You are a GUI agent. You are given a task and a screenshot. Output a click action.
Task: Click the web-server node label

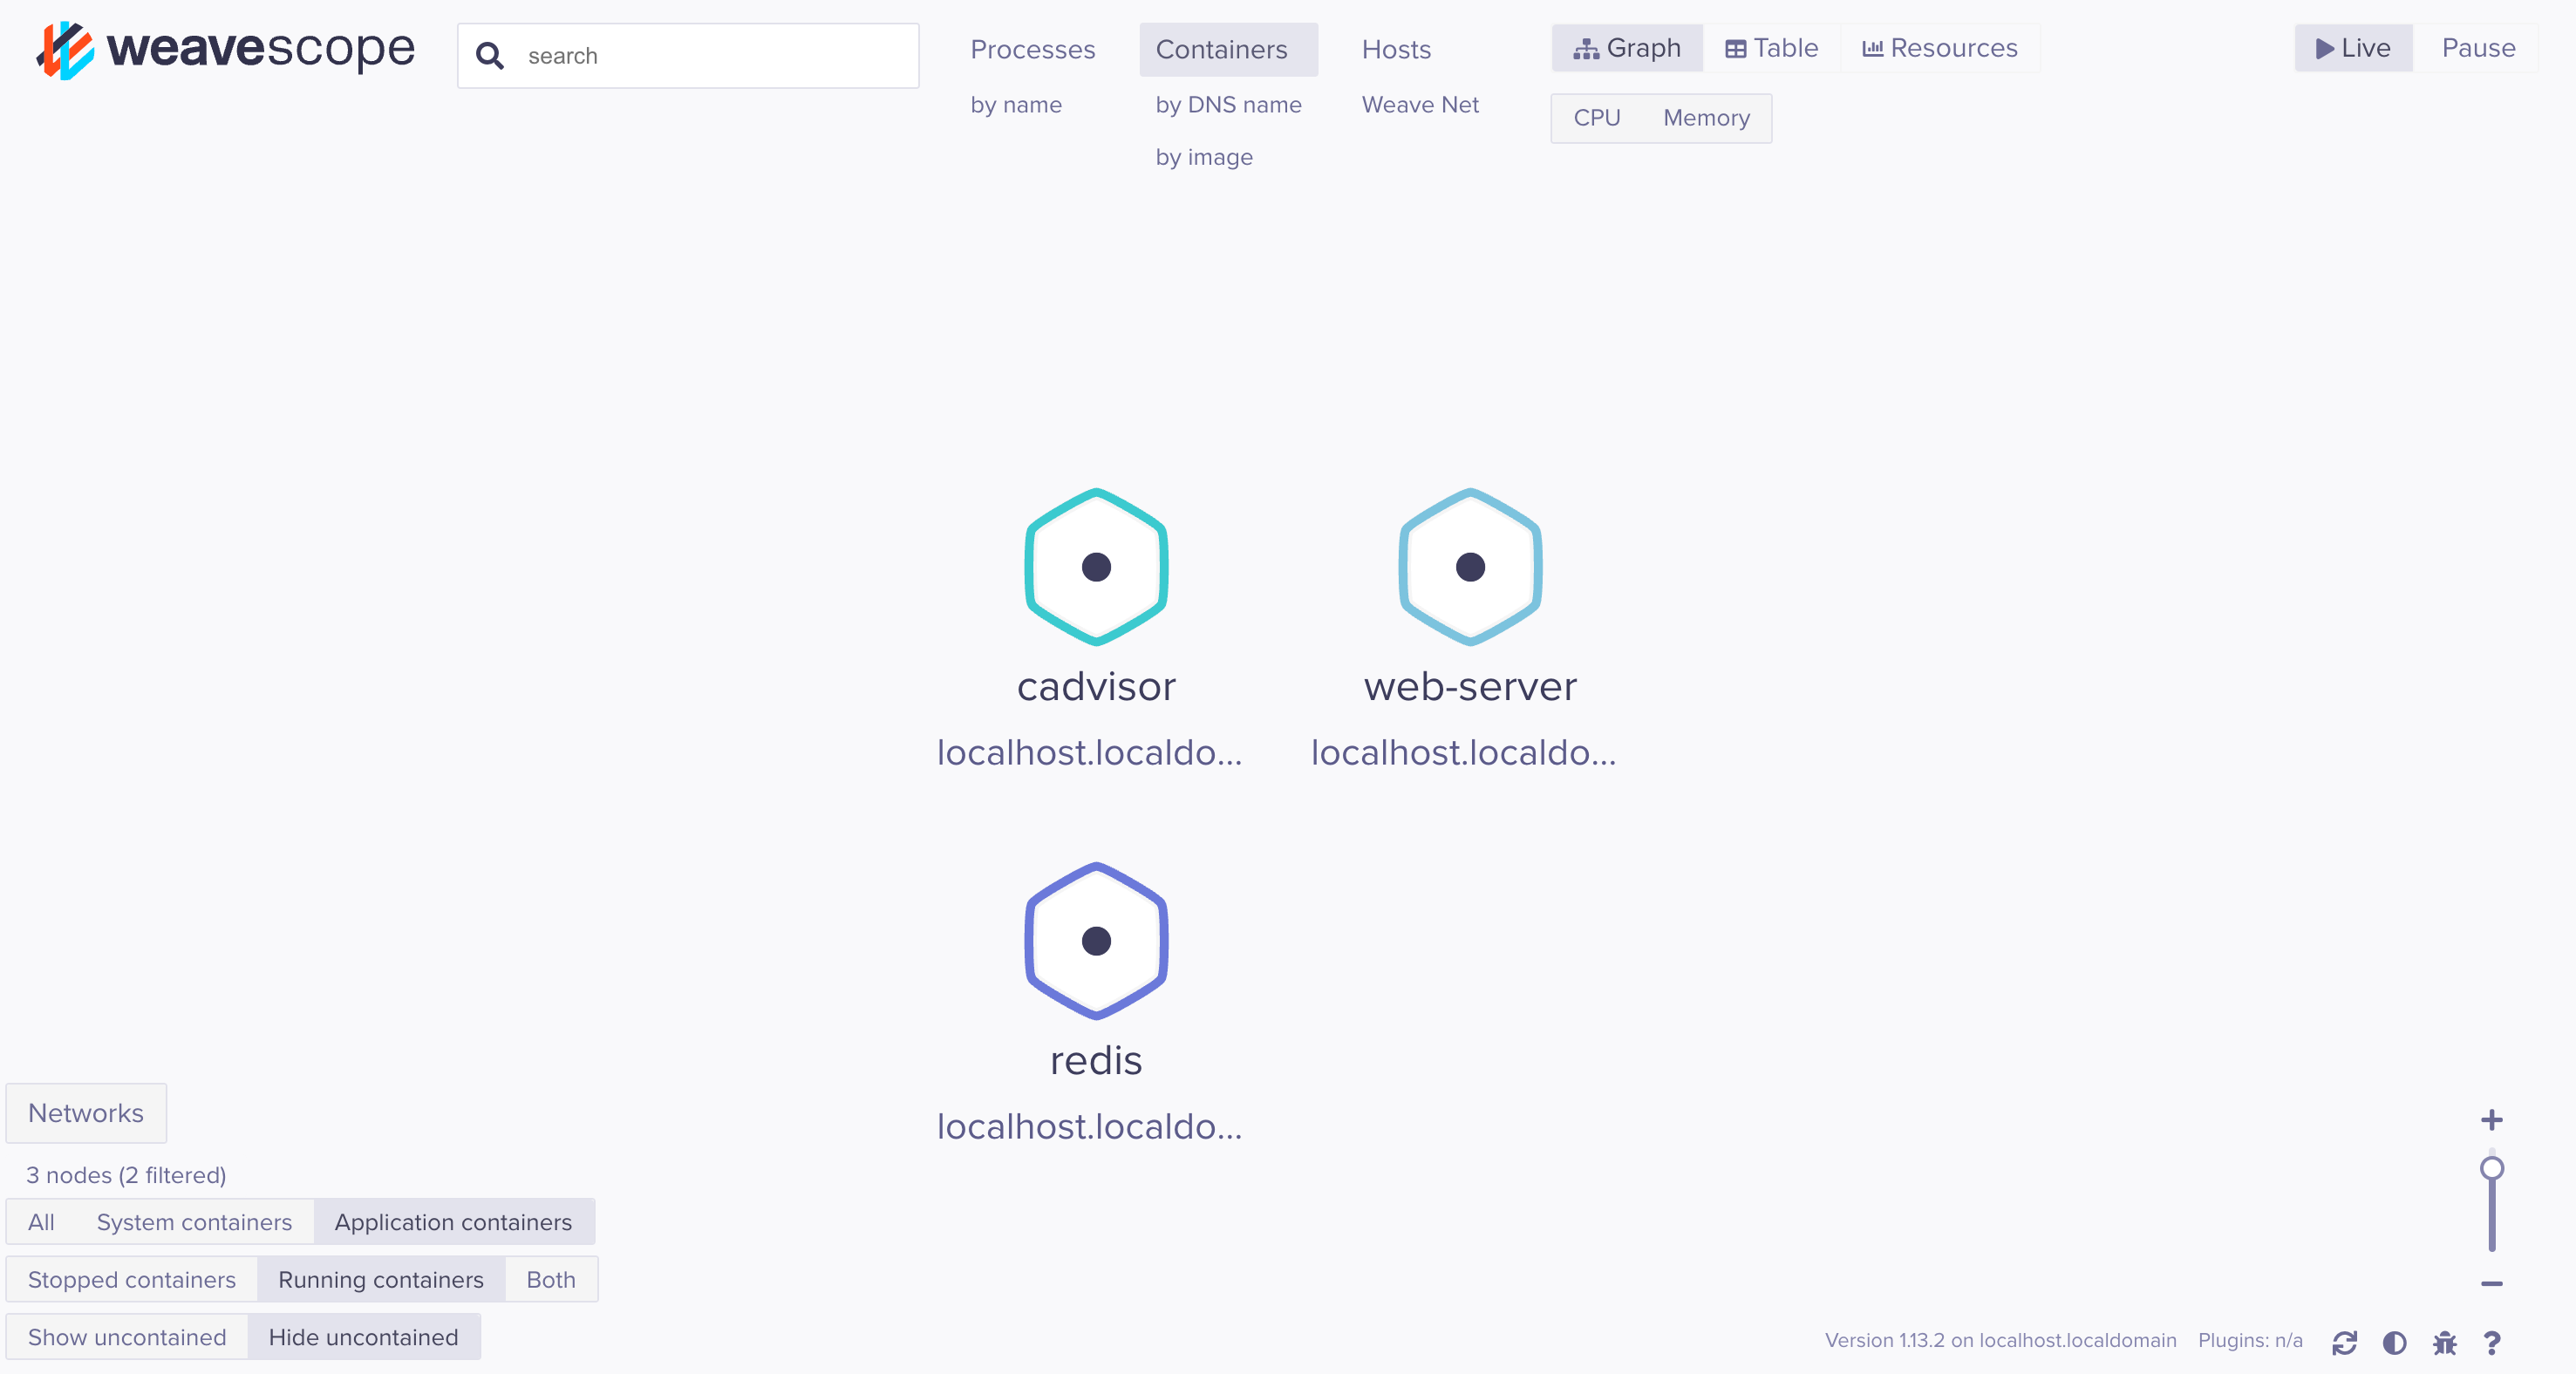tap(1470, 687)
